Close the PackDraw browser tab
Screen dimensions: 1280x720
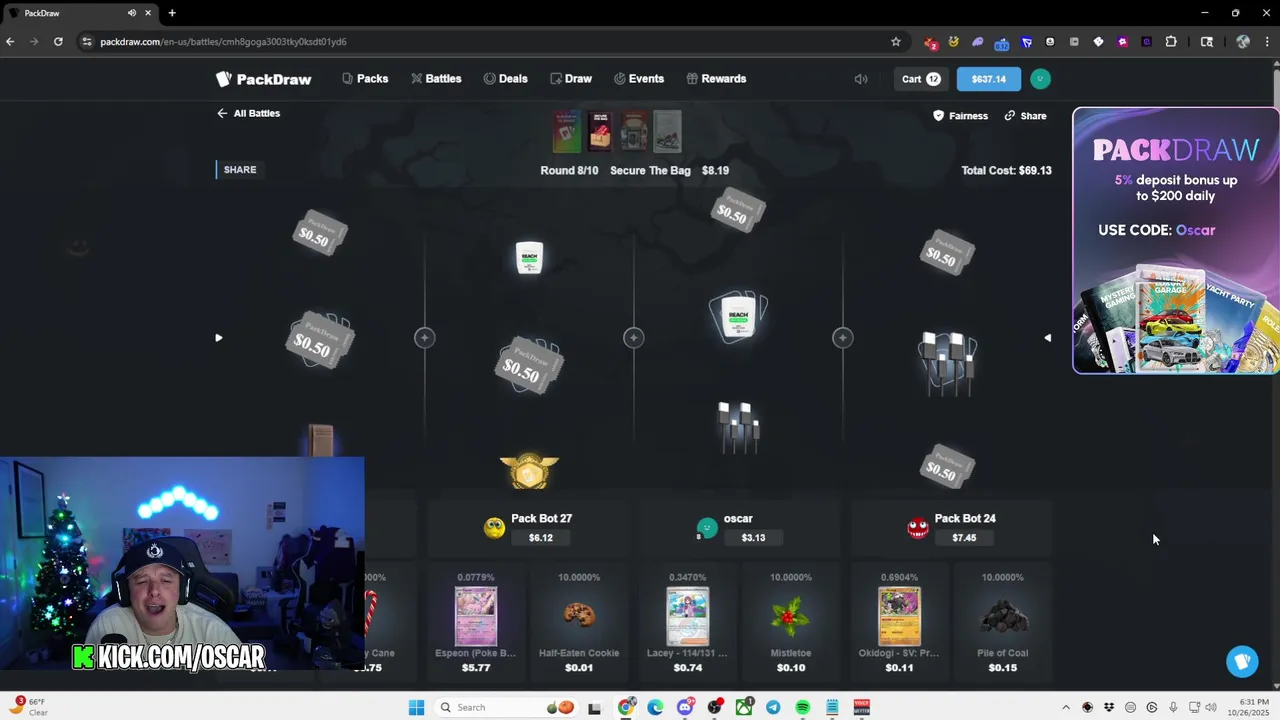click(x=148, y=13)
